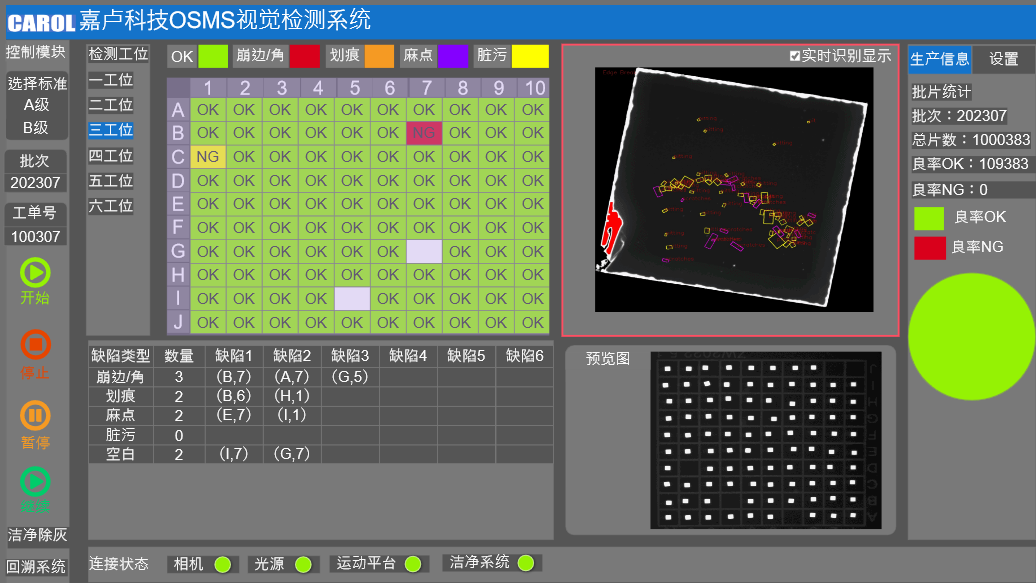Click the green 继续 resume icon
The width and height of the screenshot is (1036, 583).
[35, 481]
